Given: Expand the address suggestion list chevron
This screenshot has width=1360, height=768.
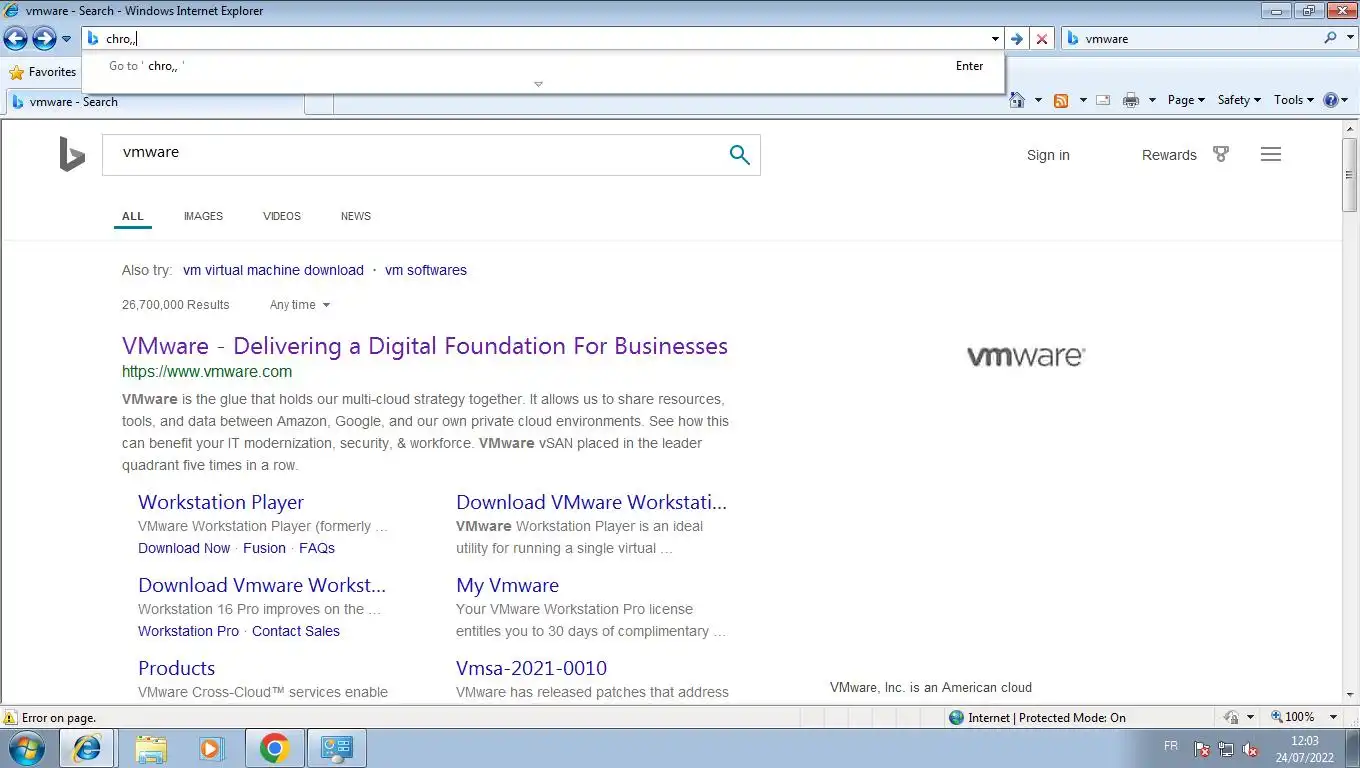Looking at the screenshot, I should coord(538,84).
